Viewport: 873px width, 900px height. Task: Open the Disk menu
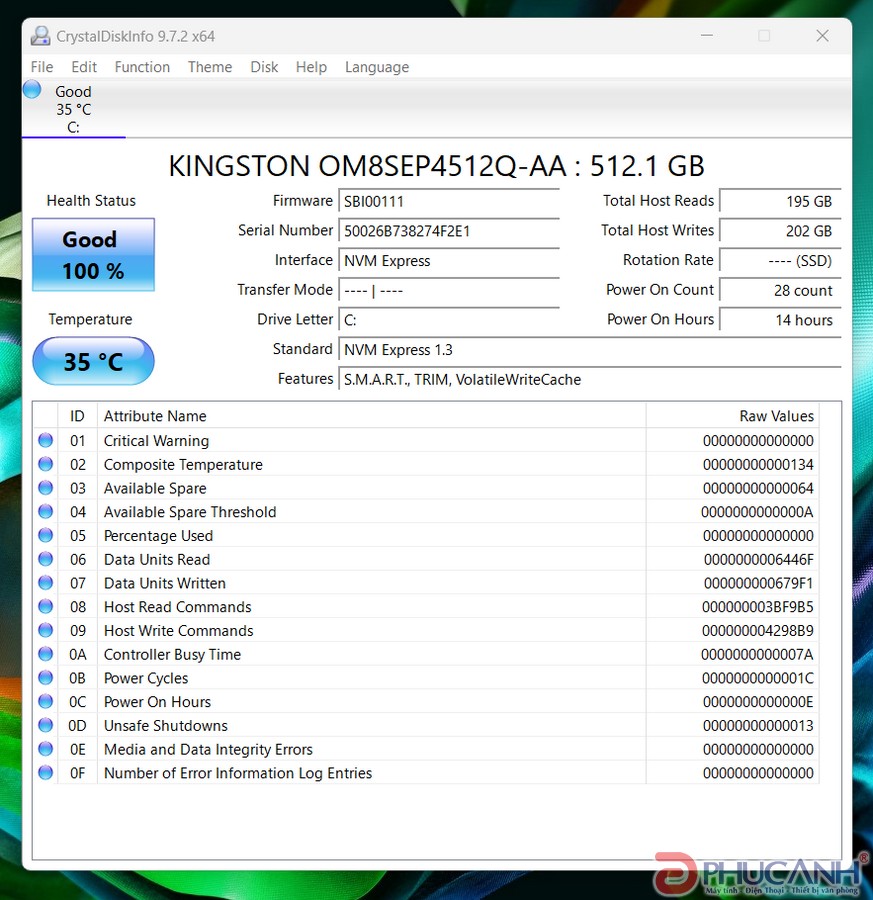263,67
